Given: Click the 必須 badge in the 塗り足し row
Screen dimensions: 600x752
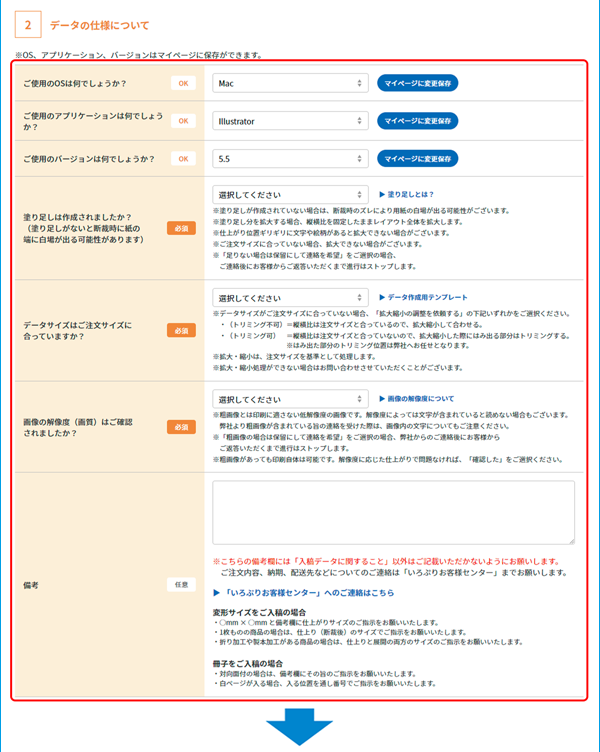Looking at the screenshot, I should tap(181, 228).
